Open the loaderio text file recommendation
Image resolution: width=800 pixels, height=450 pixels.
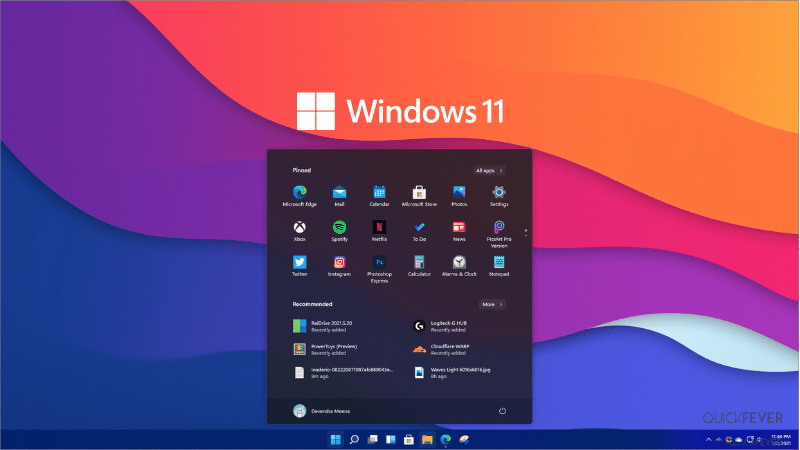coord(345,373)
